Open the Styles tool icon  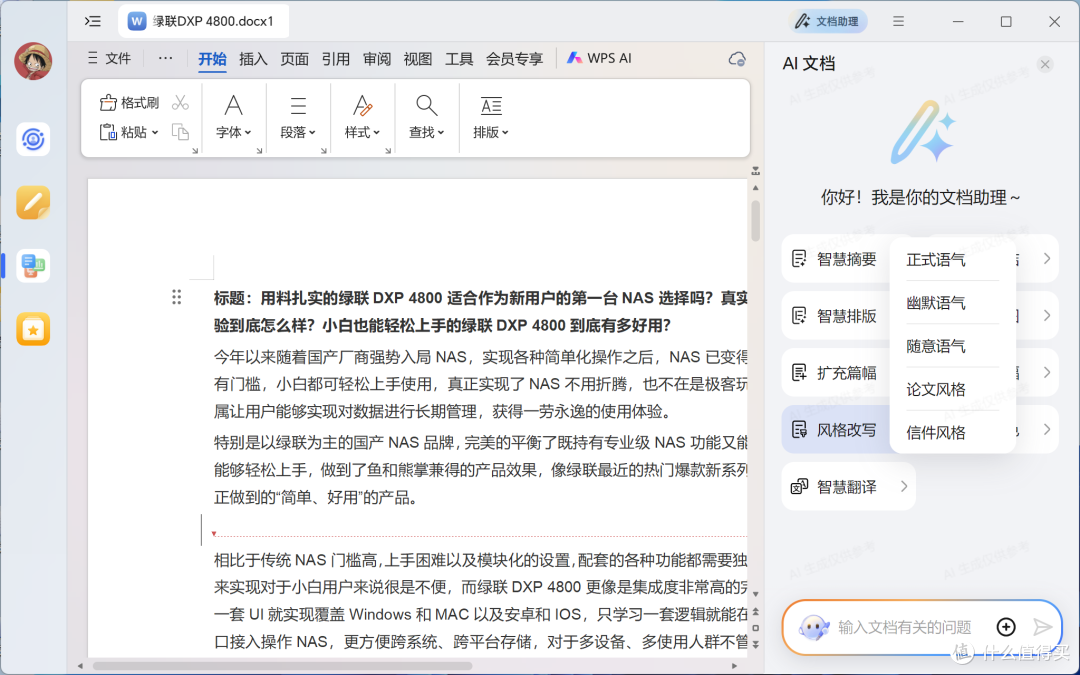click(x=362, y=105)
